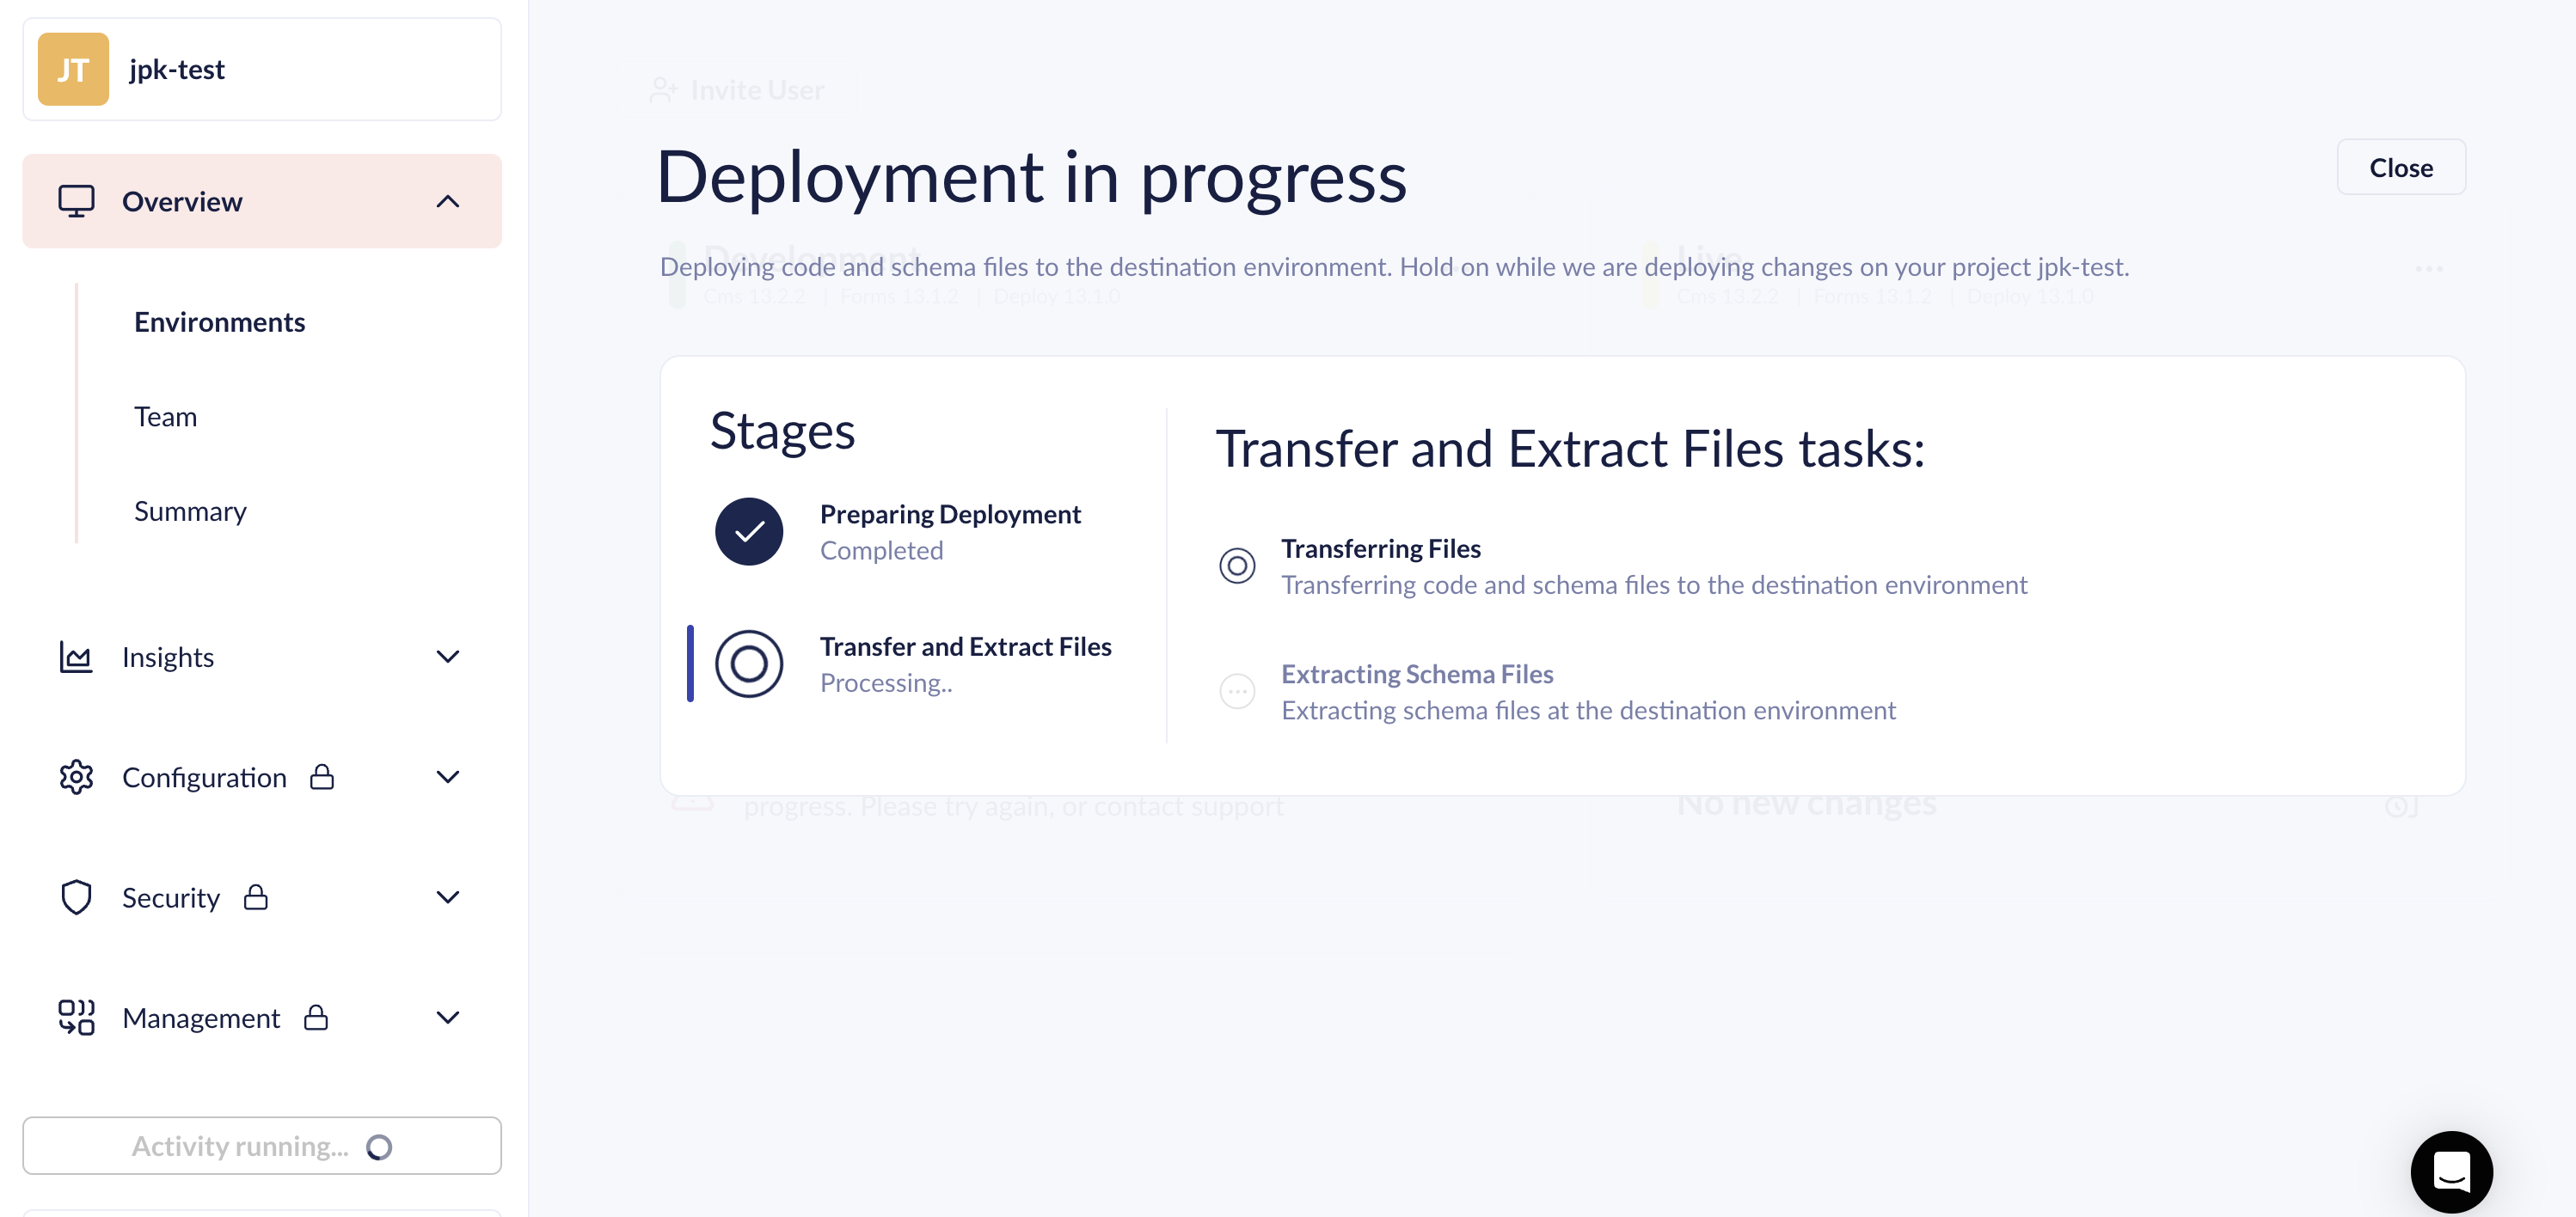The height and width of the screenshot is (1217, 2576).
Task: Open the Summary page
Action: [190, 511]
